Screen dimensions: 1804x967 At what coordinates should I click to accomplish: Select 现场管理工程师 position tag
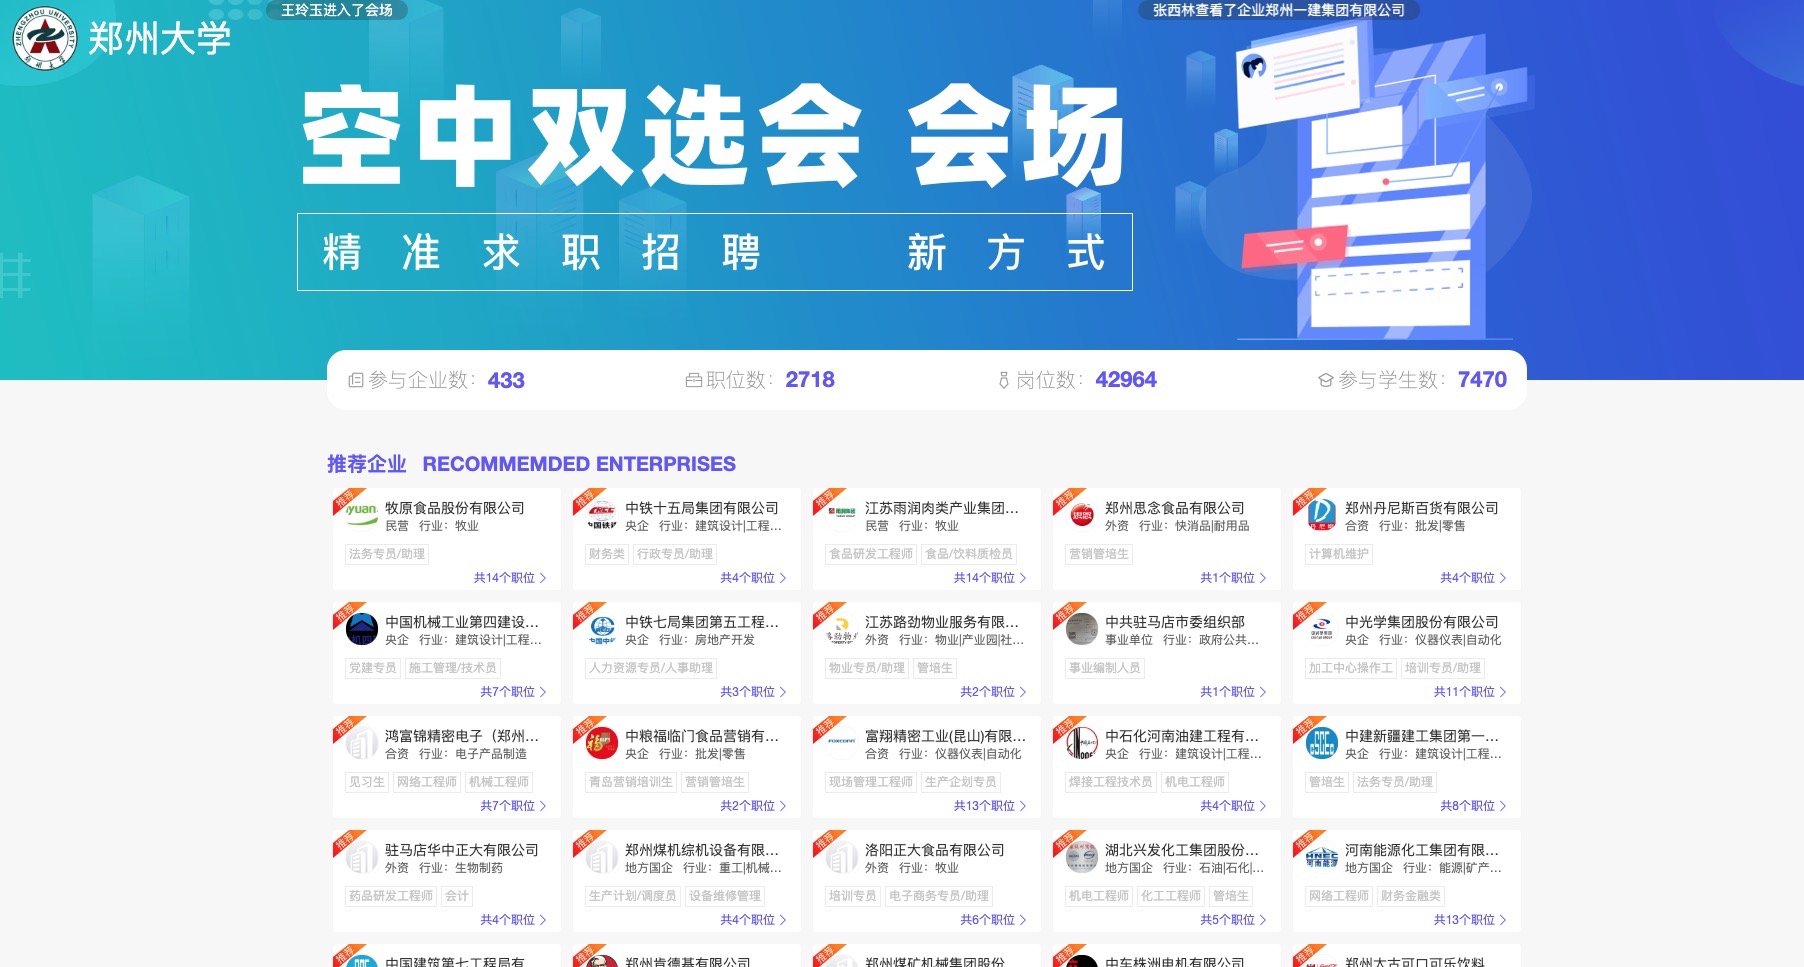871,782
